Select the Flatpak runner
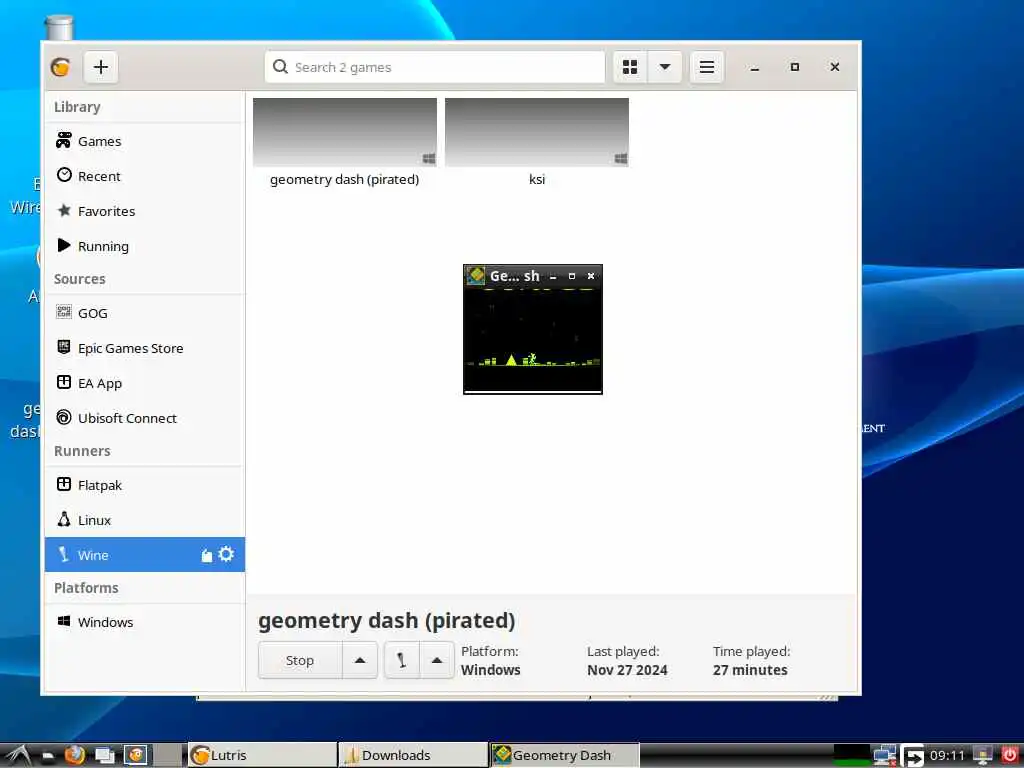The image size is (1024, 768). tap(145, 485)
